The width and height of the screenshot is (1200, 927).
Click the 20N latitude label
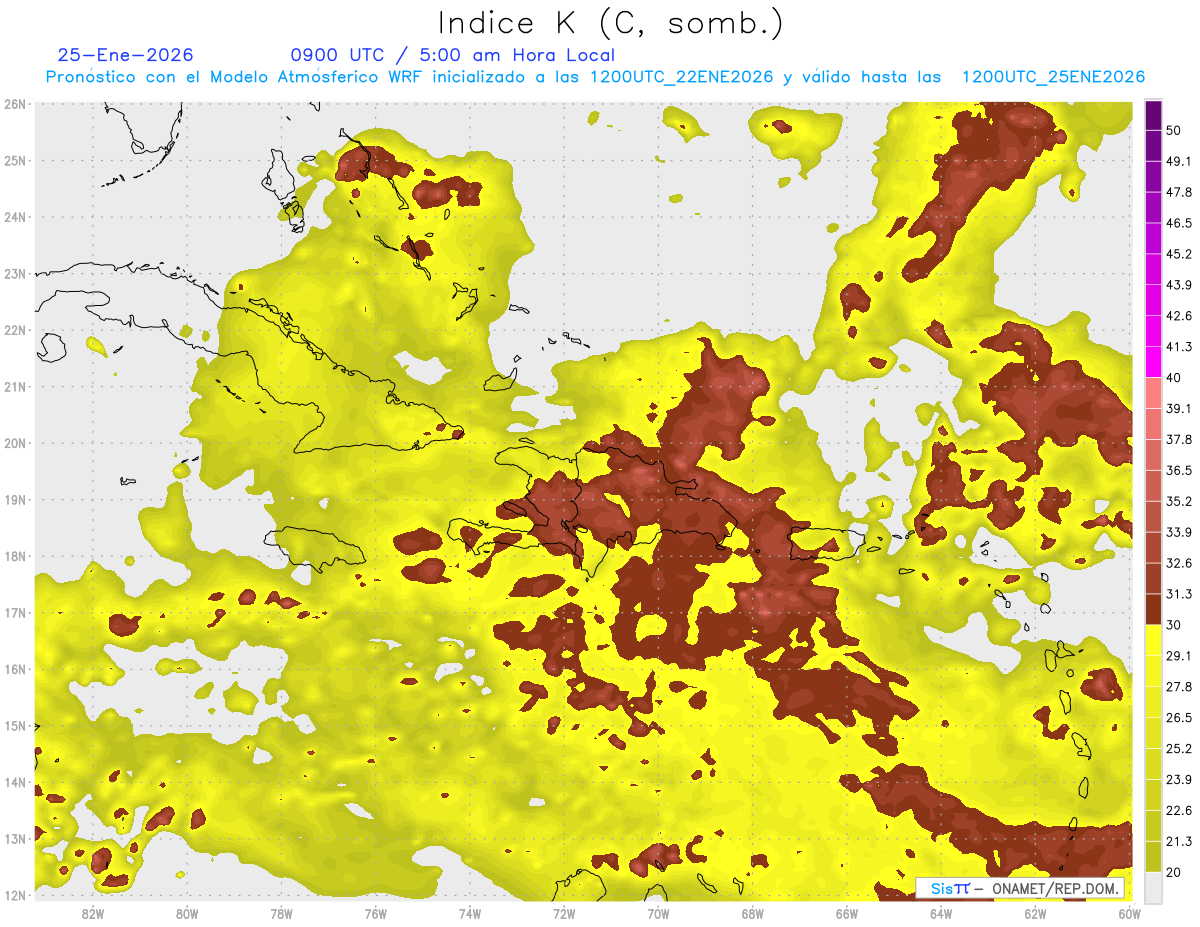coord(14,443)
